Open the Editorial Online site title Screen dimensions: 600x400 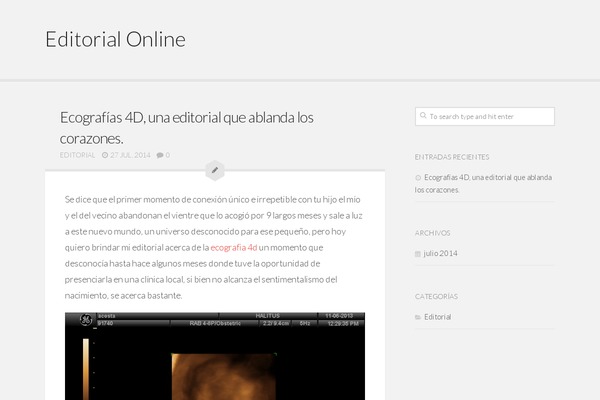(116, 39)
